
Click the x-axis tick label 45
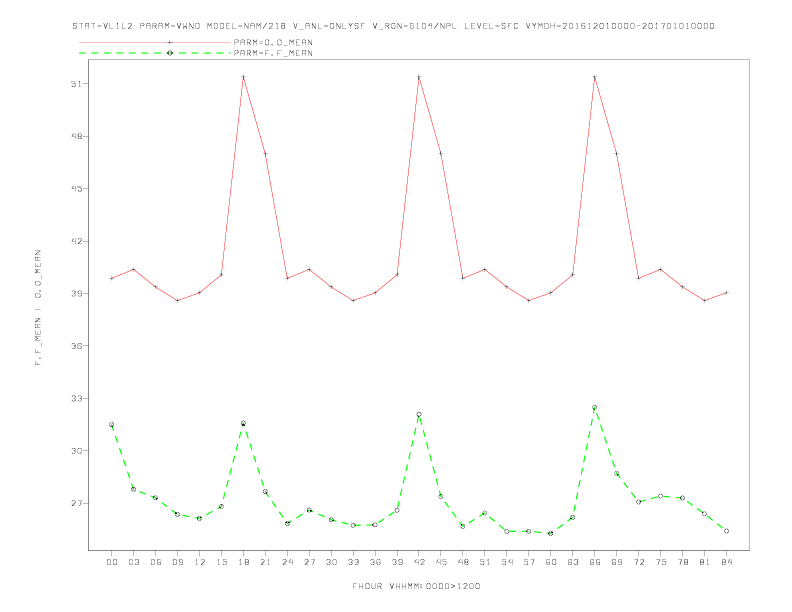(x=441, y=562)
